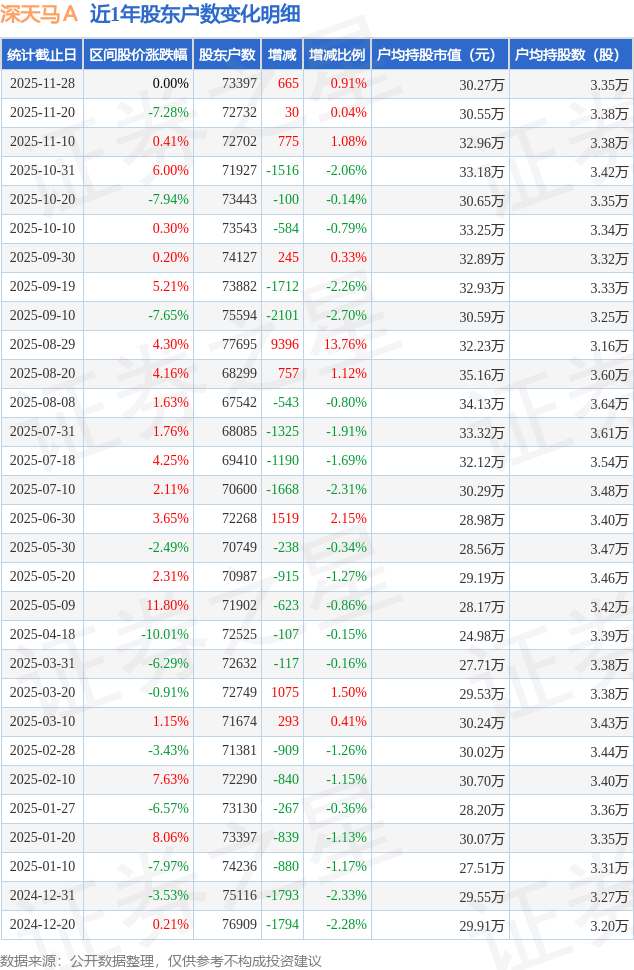Screen dimensions: 634x970
Task: Click the 股东户数 column header
Action: point(227,55)
